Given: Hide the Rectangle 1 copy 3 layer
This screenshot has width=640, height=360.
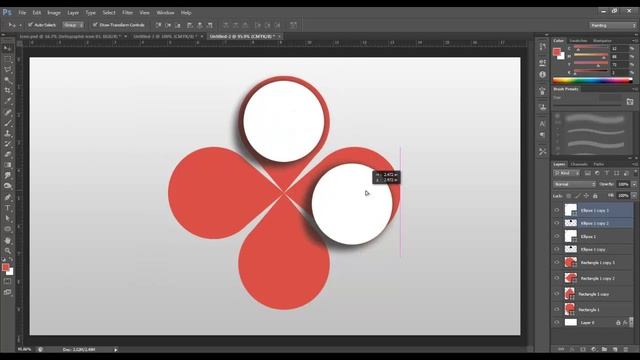Looking at the screenshot, I should pos(557,262).
